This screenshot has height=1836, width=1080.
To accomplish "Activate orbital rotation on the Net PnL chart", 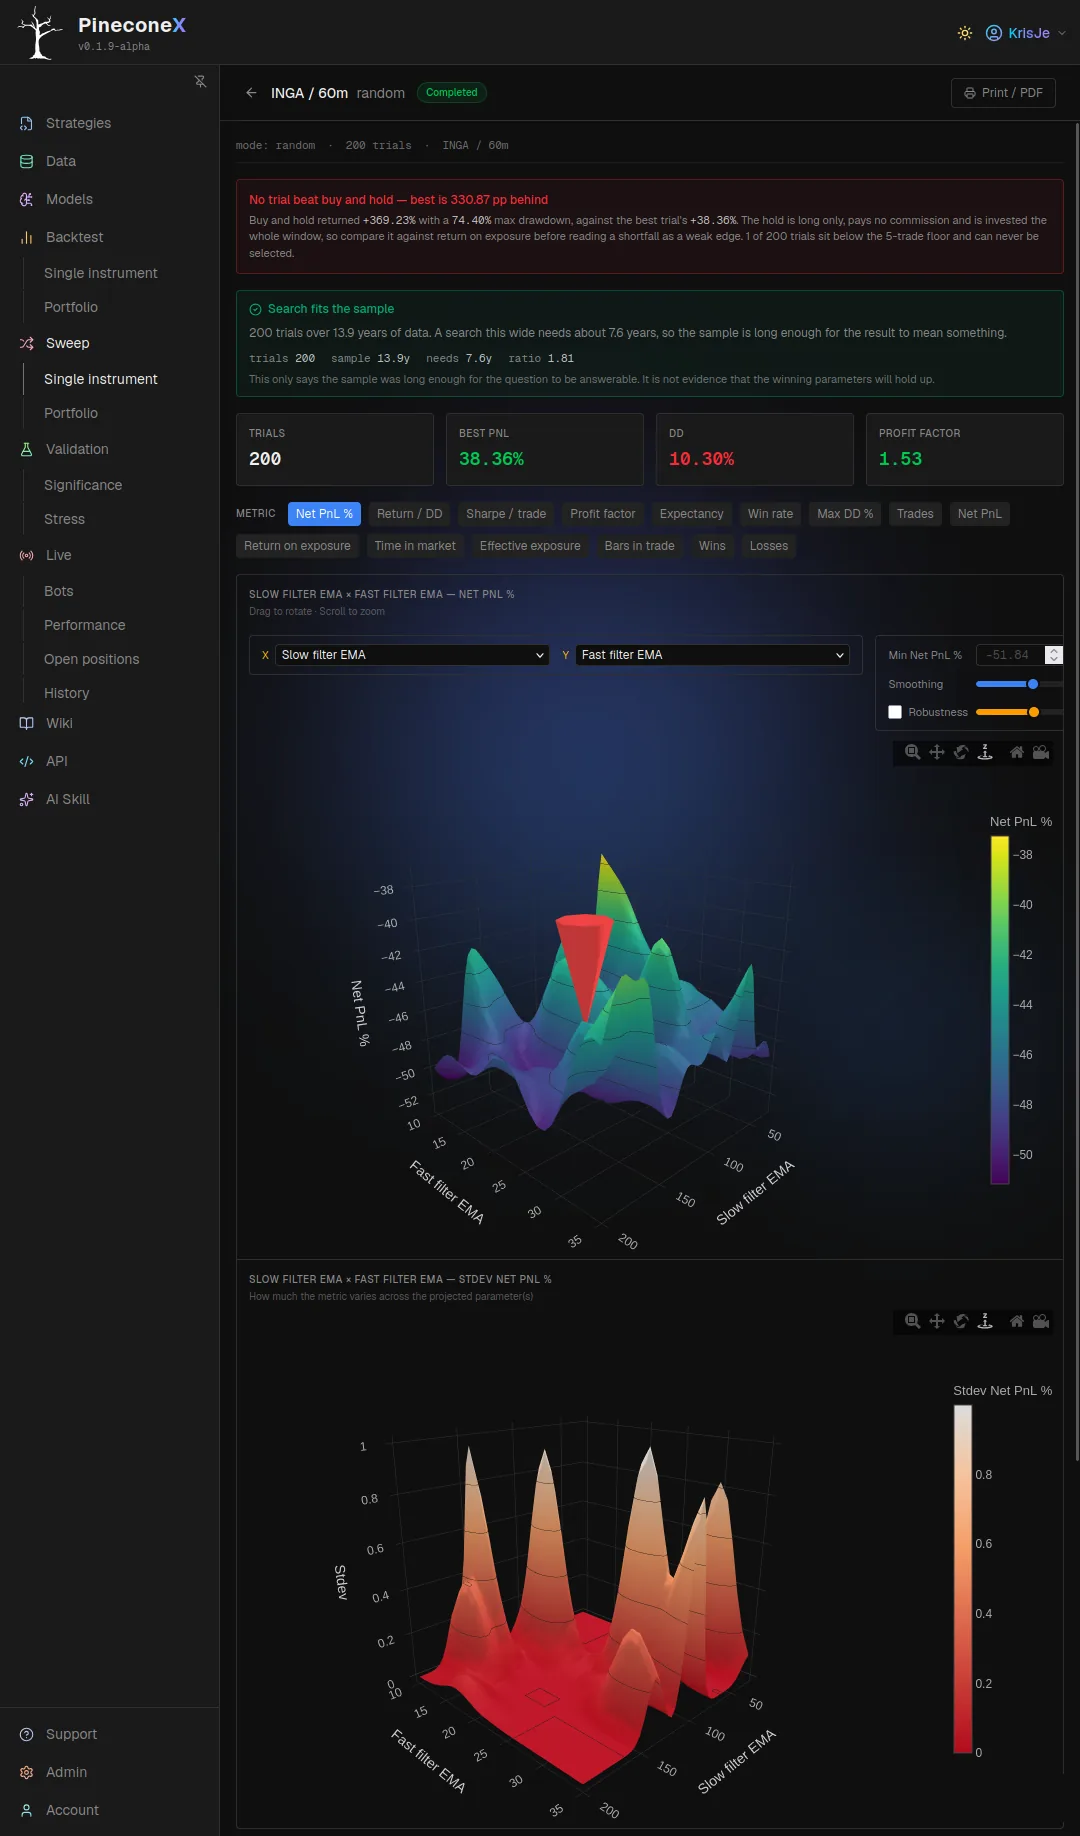I will tap(961, 752).
